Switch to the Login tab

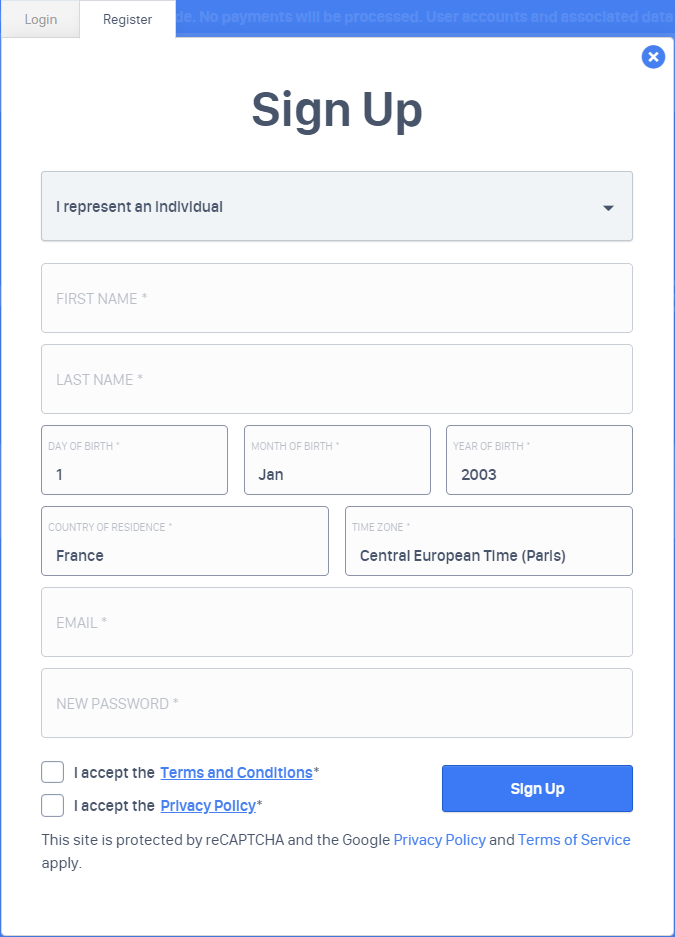[40, 19]
